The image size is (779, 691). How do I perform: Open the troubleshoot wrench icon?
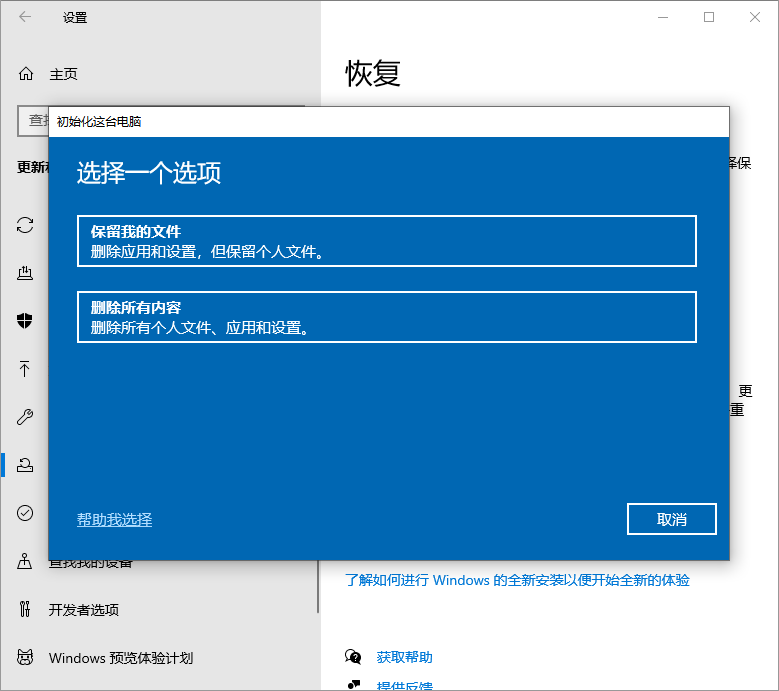pyautogui.click(x=25, y=417)
